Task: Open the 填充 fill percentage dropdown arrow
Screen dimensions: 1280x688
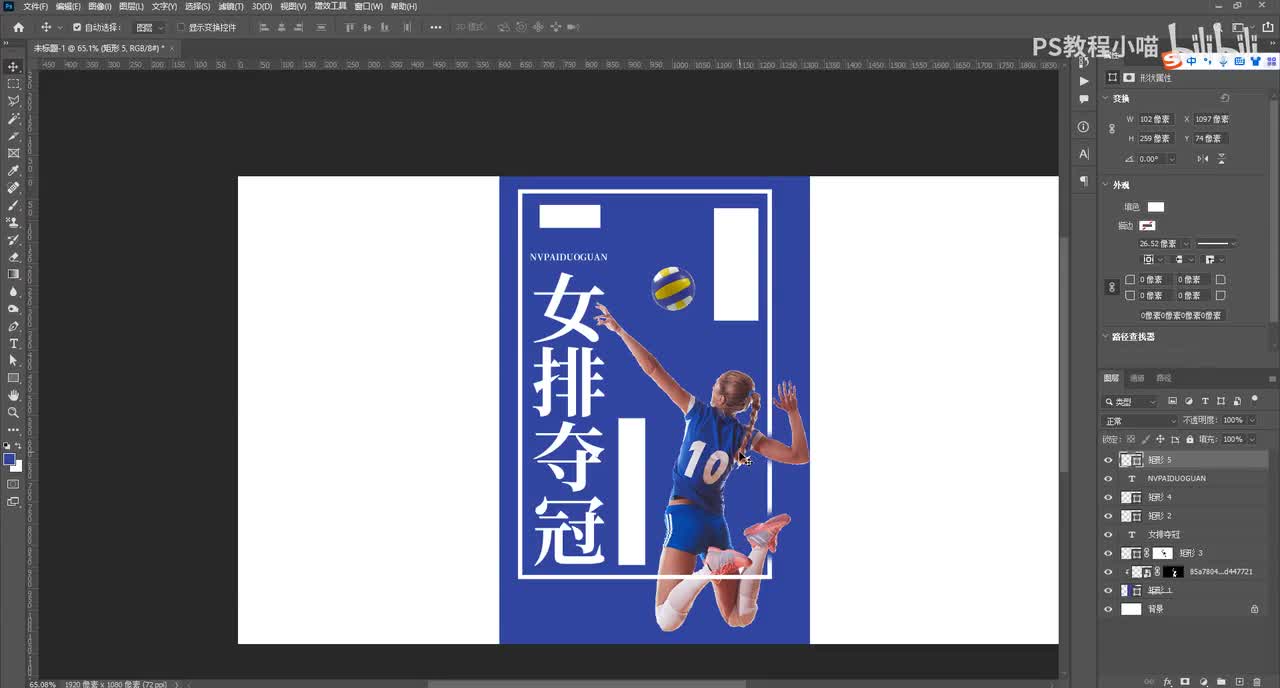Action: [1252, 439]
